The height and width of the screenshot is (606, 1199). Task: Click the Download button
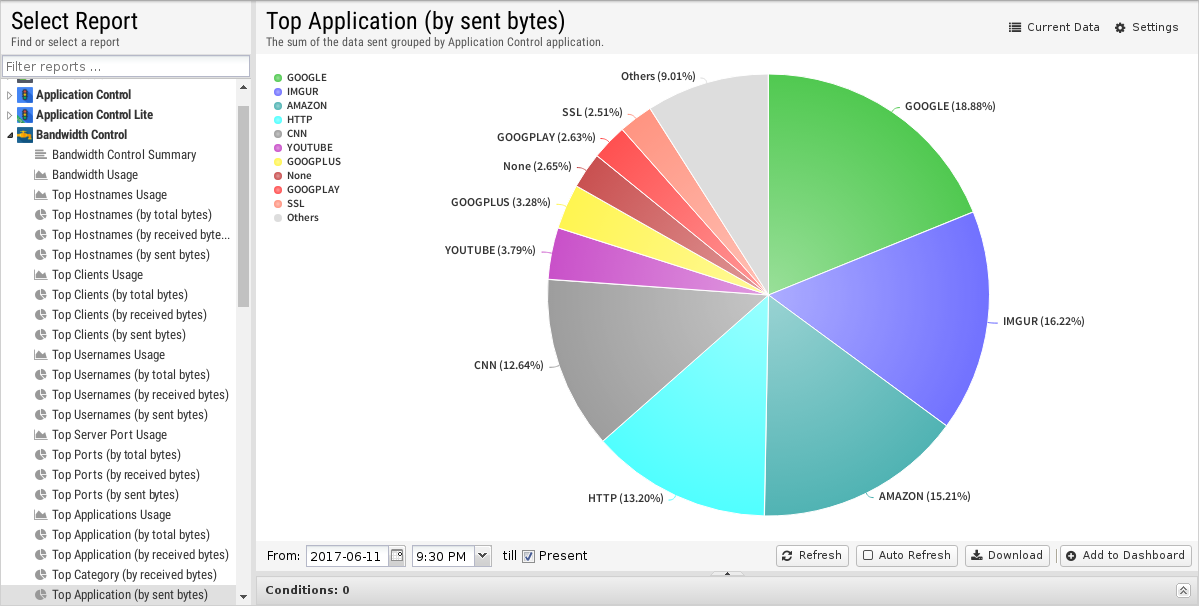(1008, 556)
